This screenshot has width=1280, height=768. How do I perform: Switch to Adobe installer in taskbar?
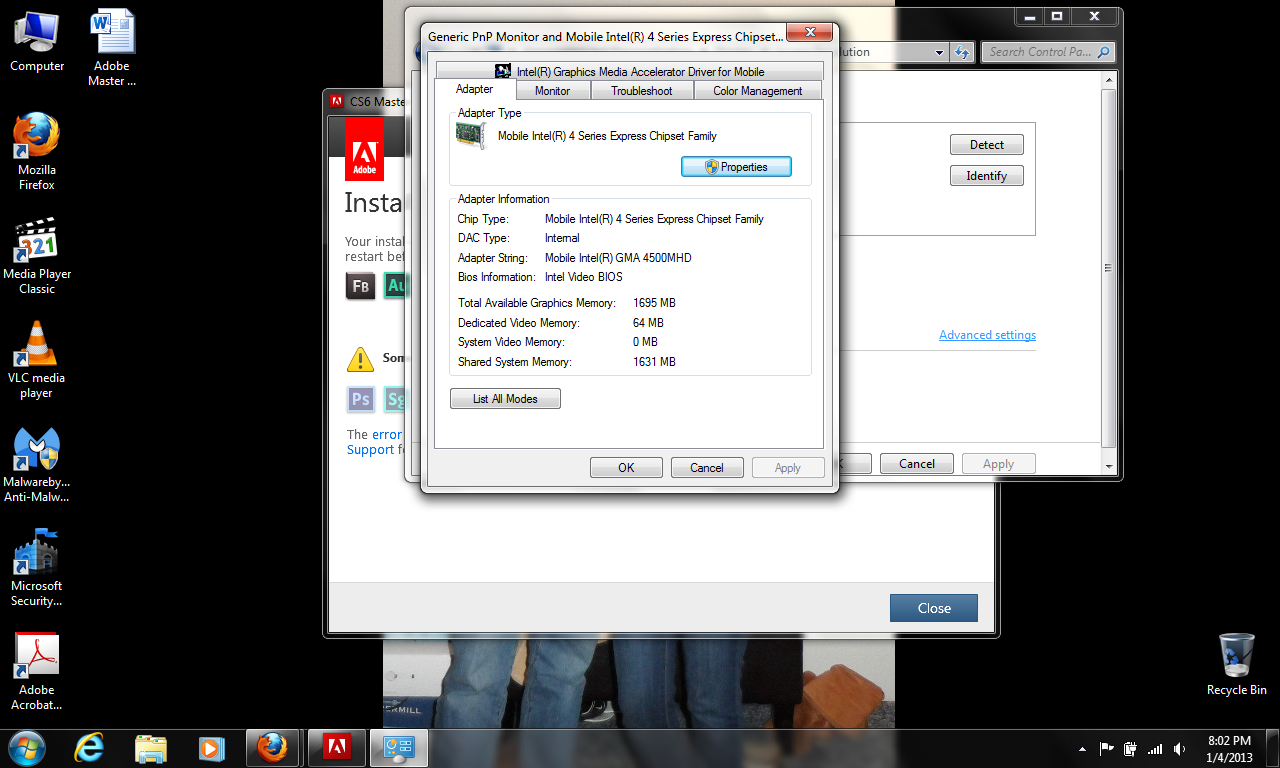[336, 747]
